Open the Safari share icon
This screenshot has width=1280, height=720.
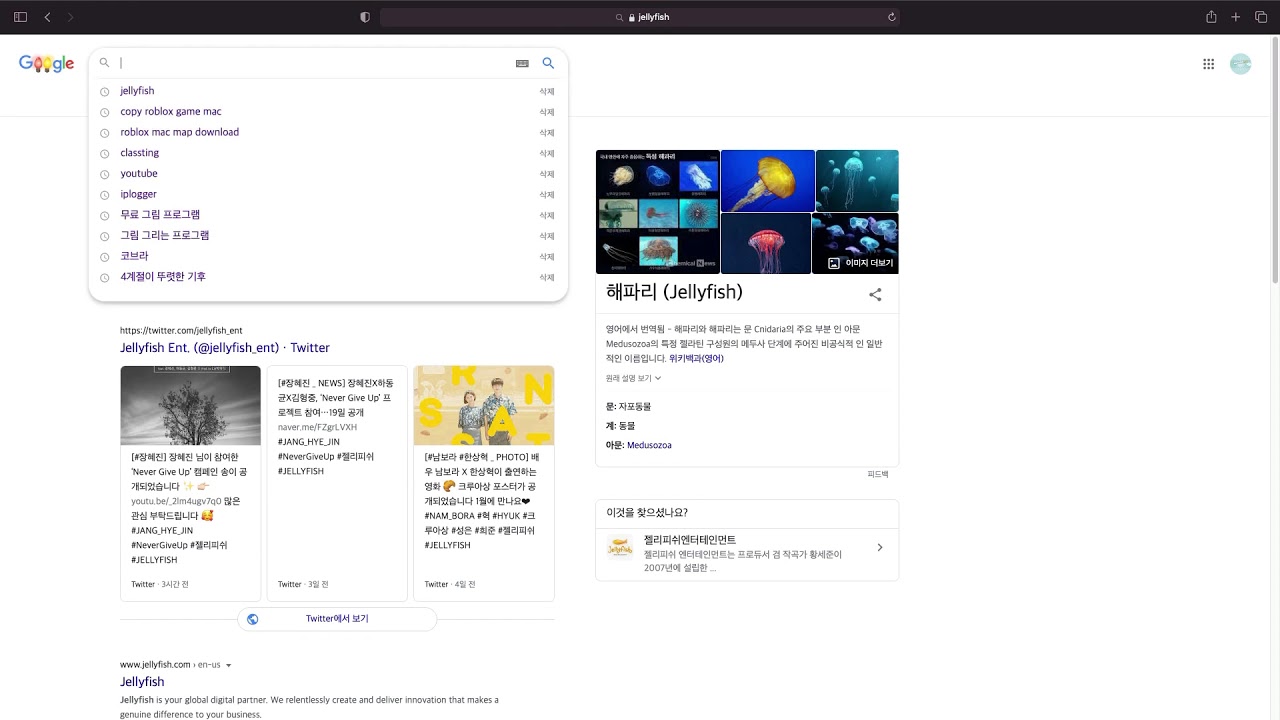click(1211, 17)
